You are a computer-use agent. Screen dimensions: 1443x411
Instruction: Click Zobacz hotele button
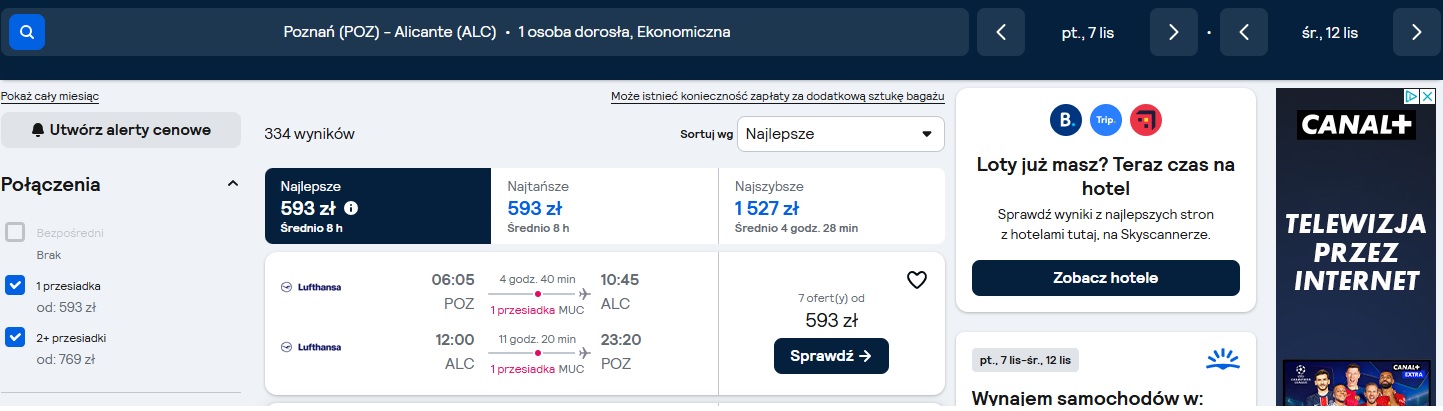coord(1105,278)
